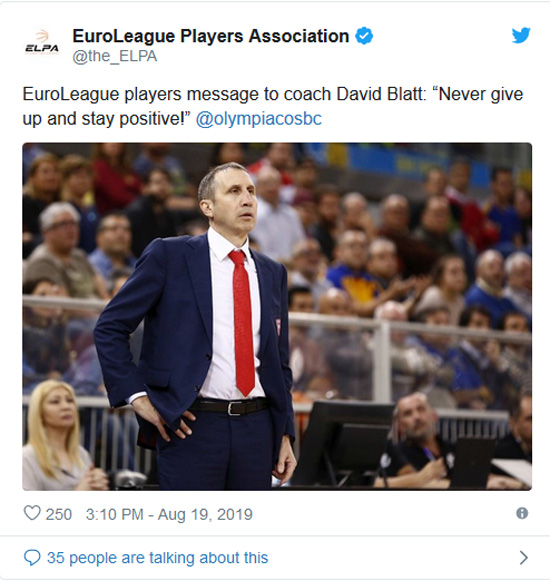
Task: Expand conversation using the right chevron arrow
Action: tap(523, 558)
